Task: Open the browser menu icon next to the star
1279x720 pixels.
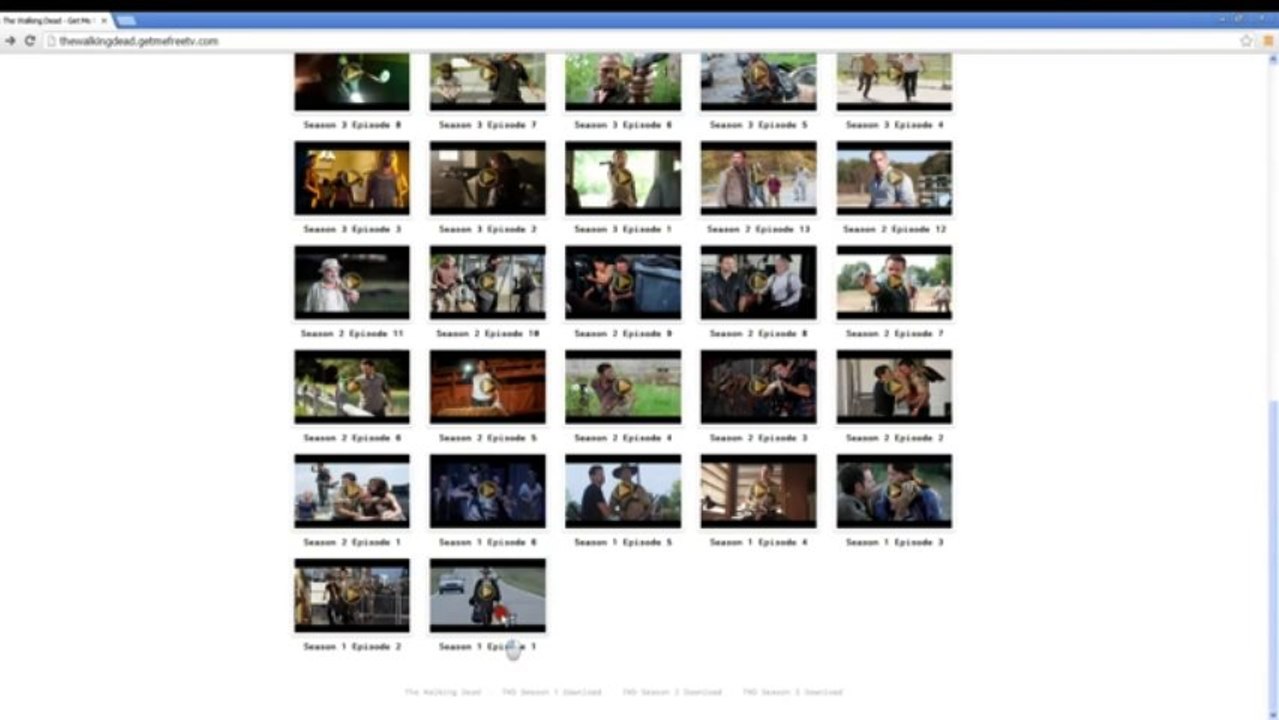Action: 1268,41
